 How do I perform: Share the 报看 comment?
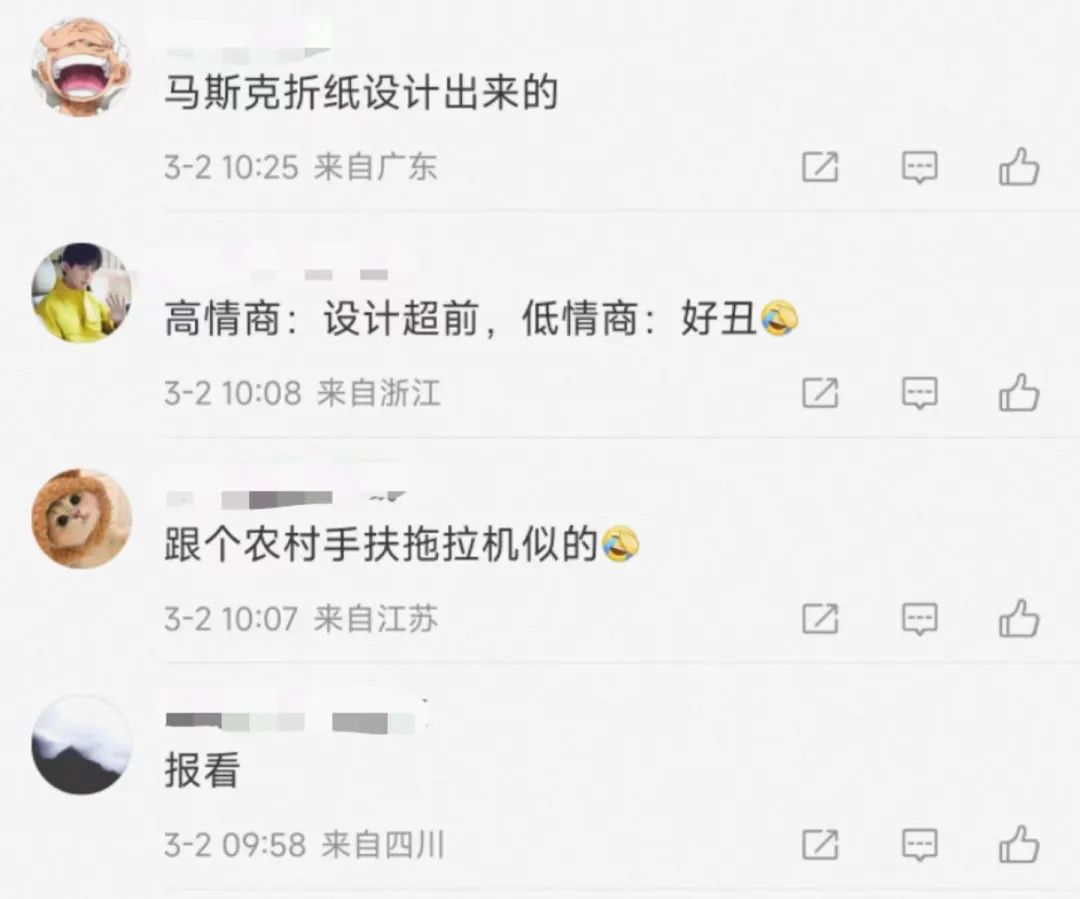(x=820, y=843)
